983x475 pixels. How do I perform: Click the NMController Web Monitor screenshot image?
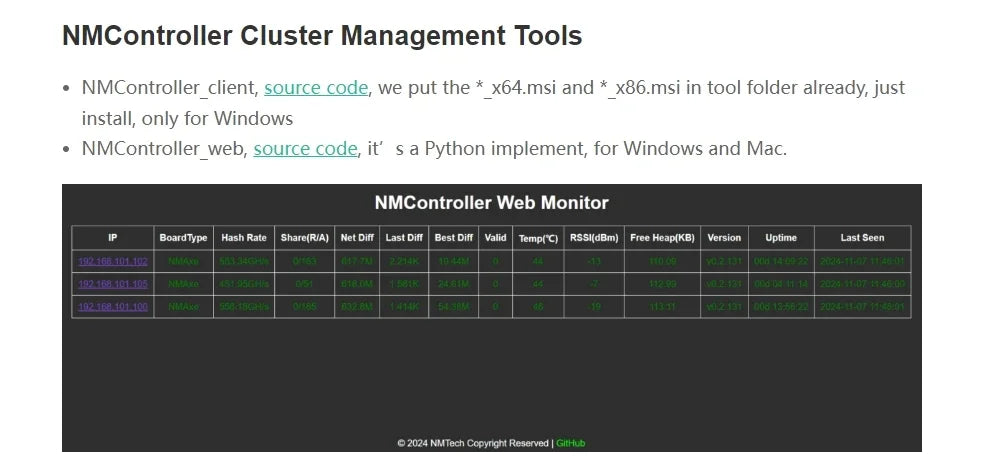[492, 318]
